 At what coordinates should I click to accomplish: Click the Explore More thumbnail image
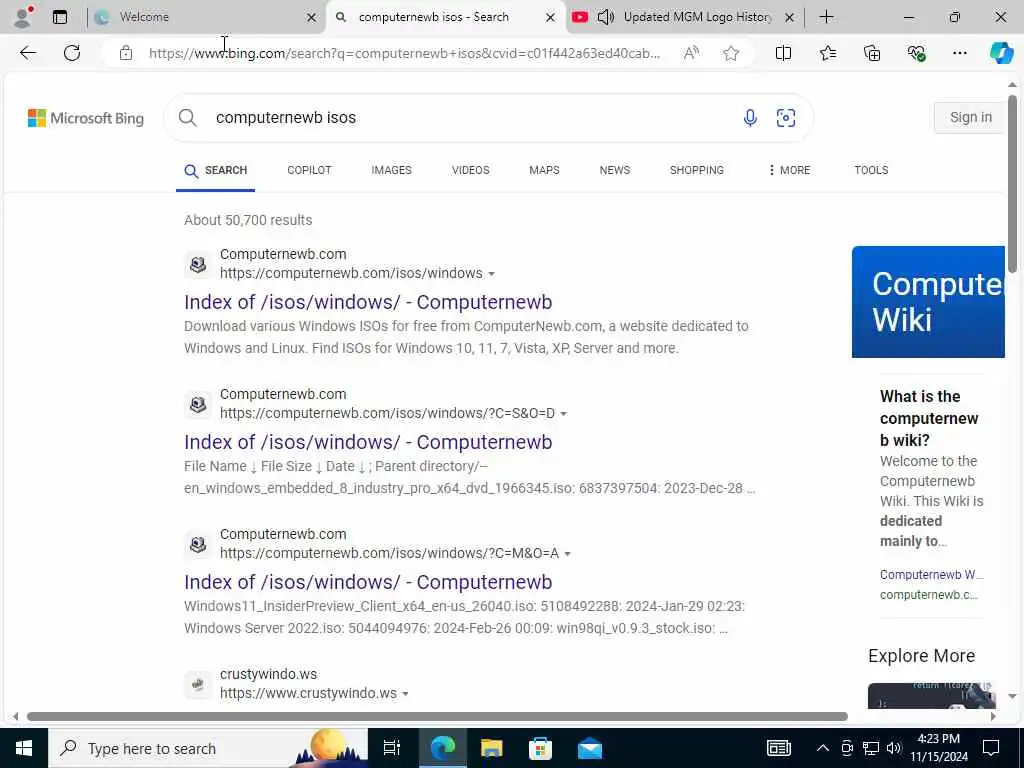(931, 696)
